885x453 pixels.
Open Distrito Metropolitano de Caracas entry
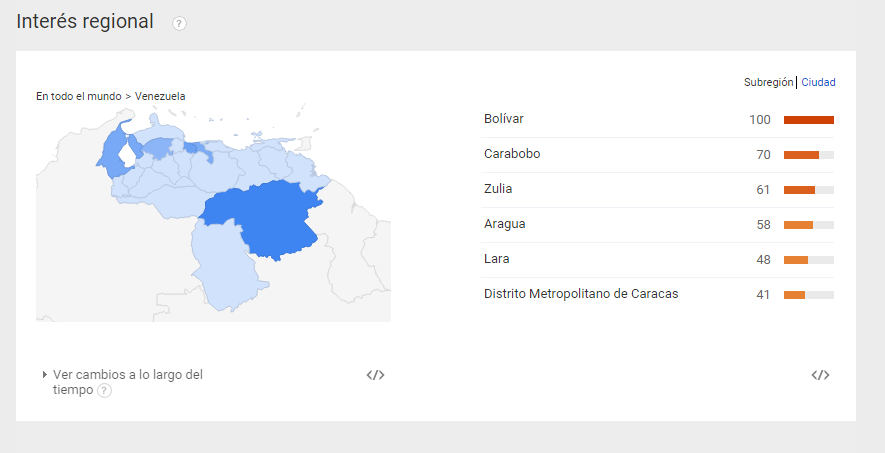(x=580, y=294)
